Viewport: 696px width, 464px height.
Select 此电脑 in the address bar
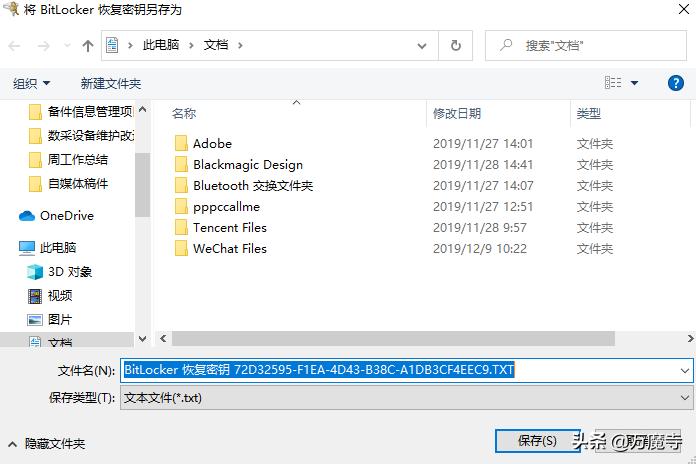click(x=161, y=45)
